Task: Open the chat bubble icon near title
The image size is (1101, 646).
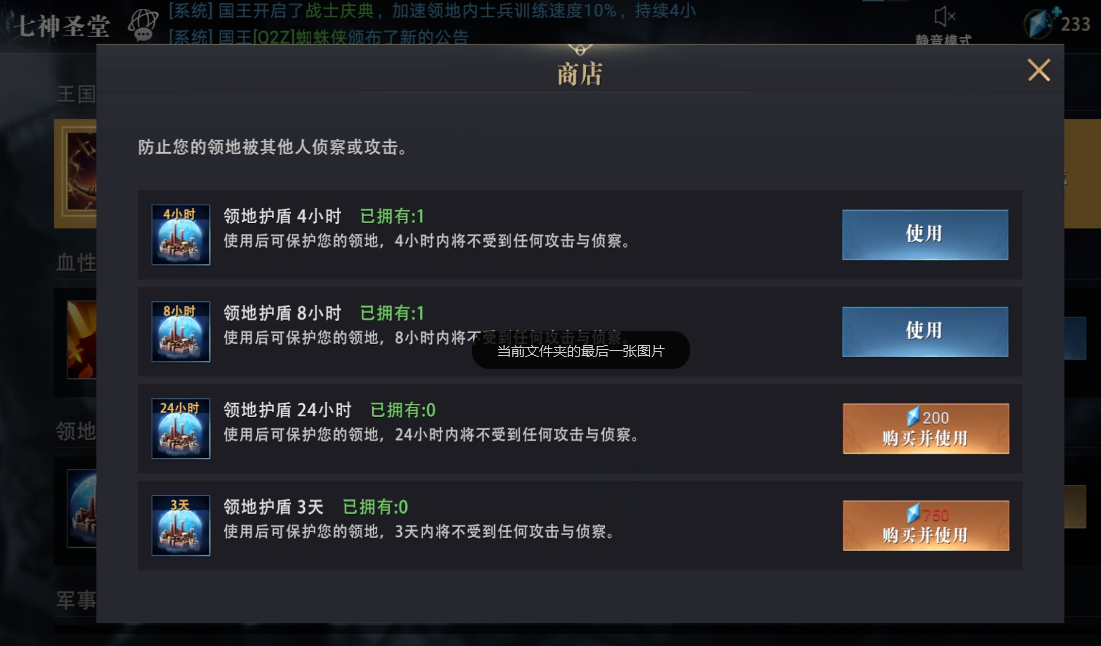Action: tap(143, 25)
